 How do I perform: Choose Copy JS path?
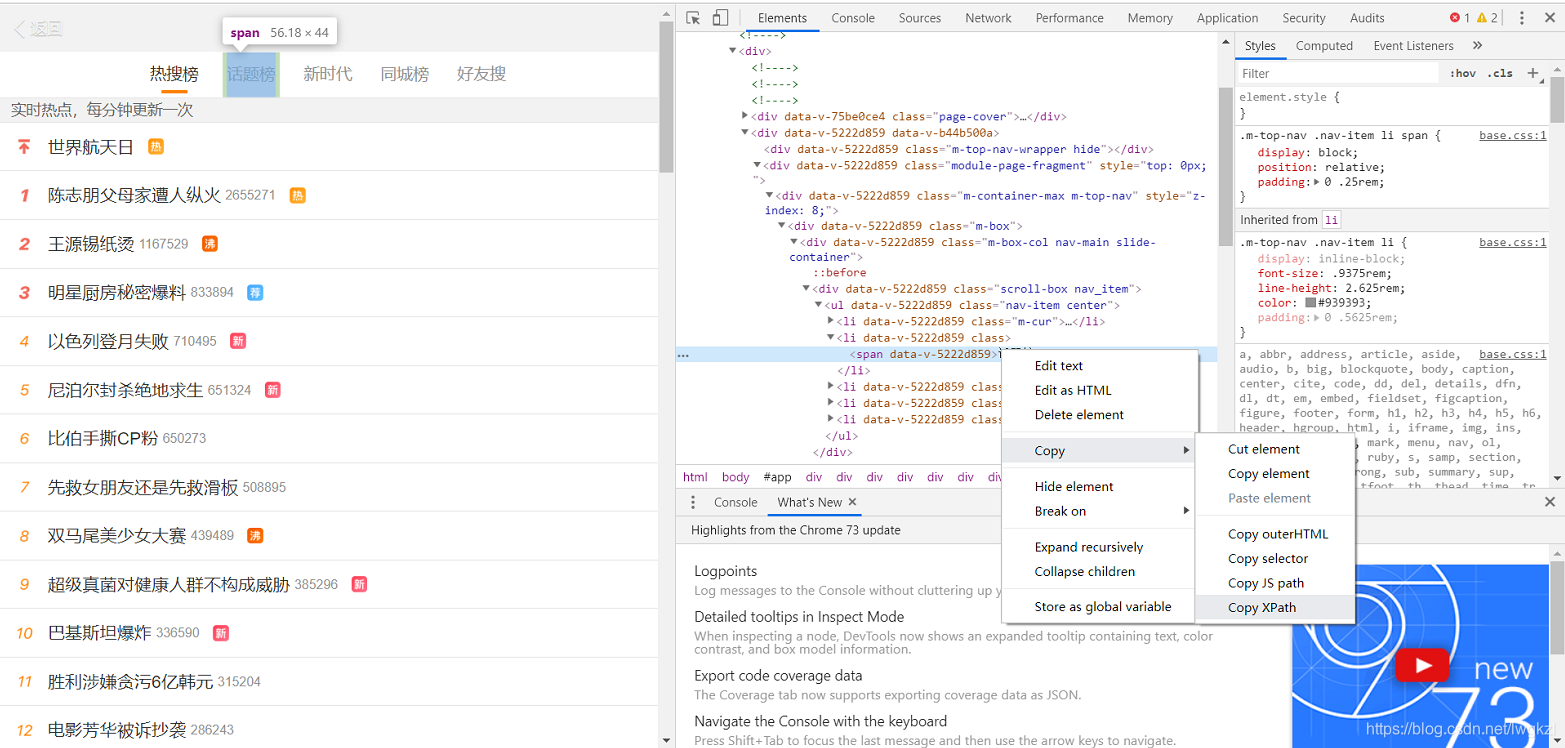1274,583
